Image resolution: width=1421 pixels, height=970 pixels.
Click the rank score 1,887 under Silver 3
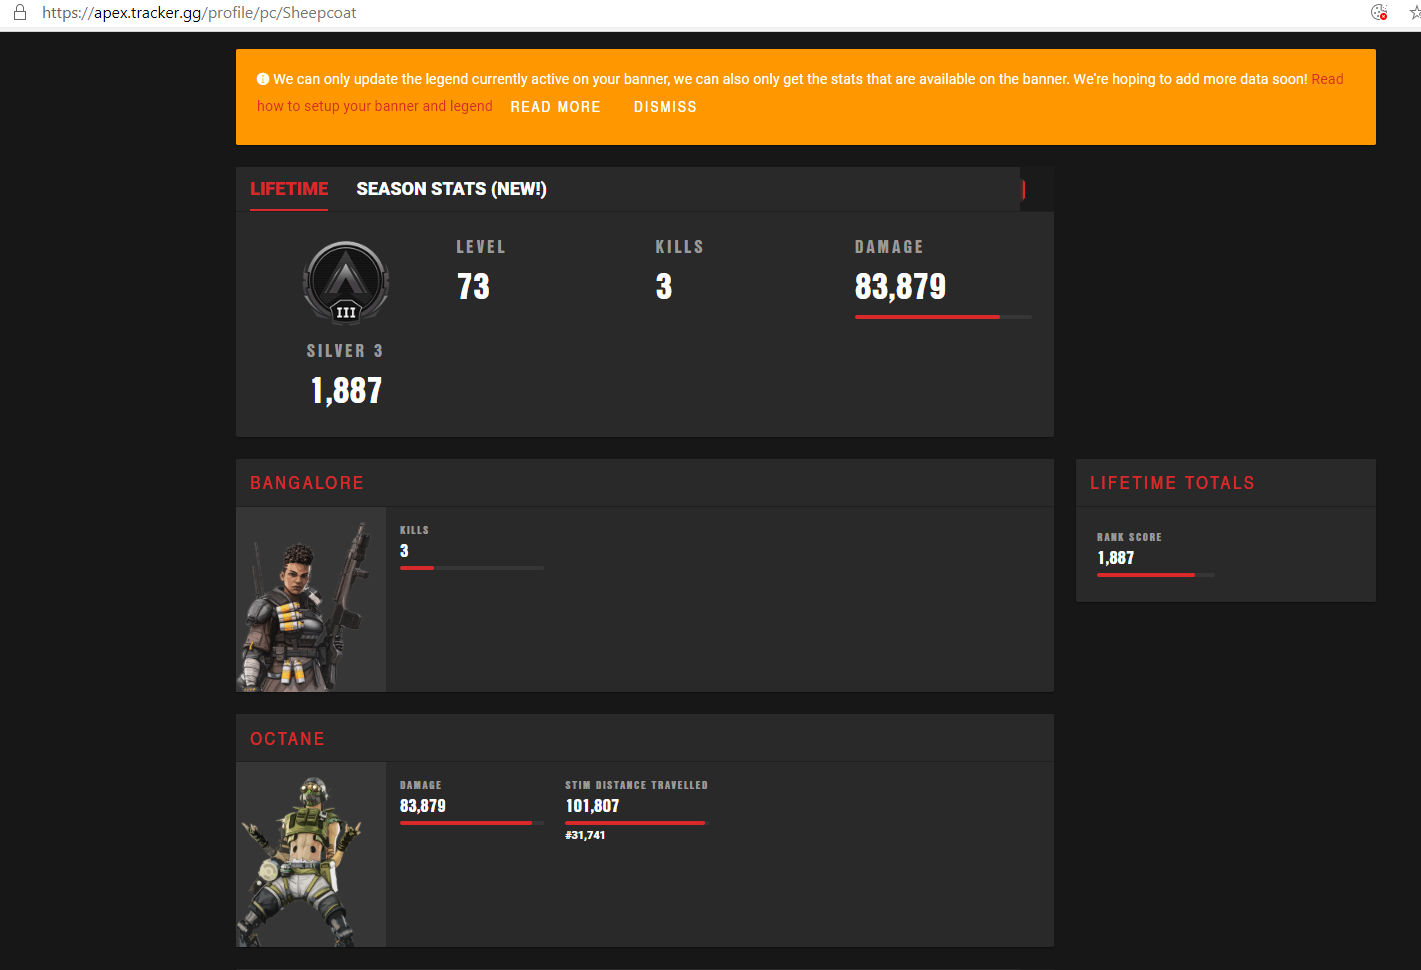point(346,390)
